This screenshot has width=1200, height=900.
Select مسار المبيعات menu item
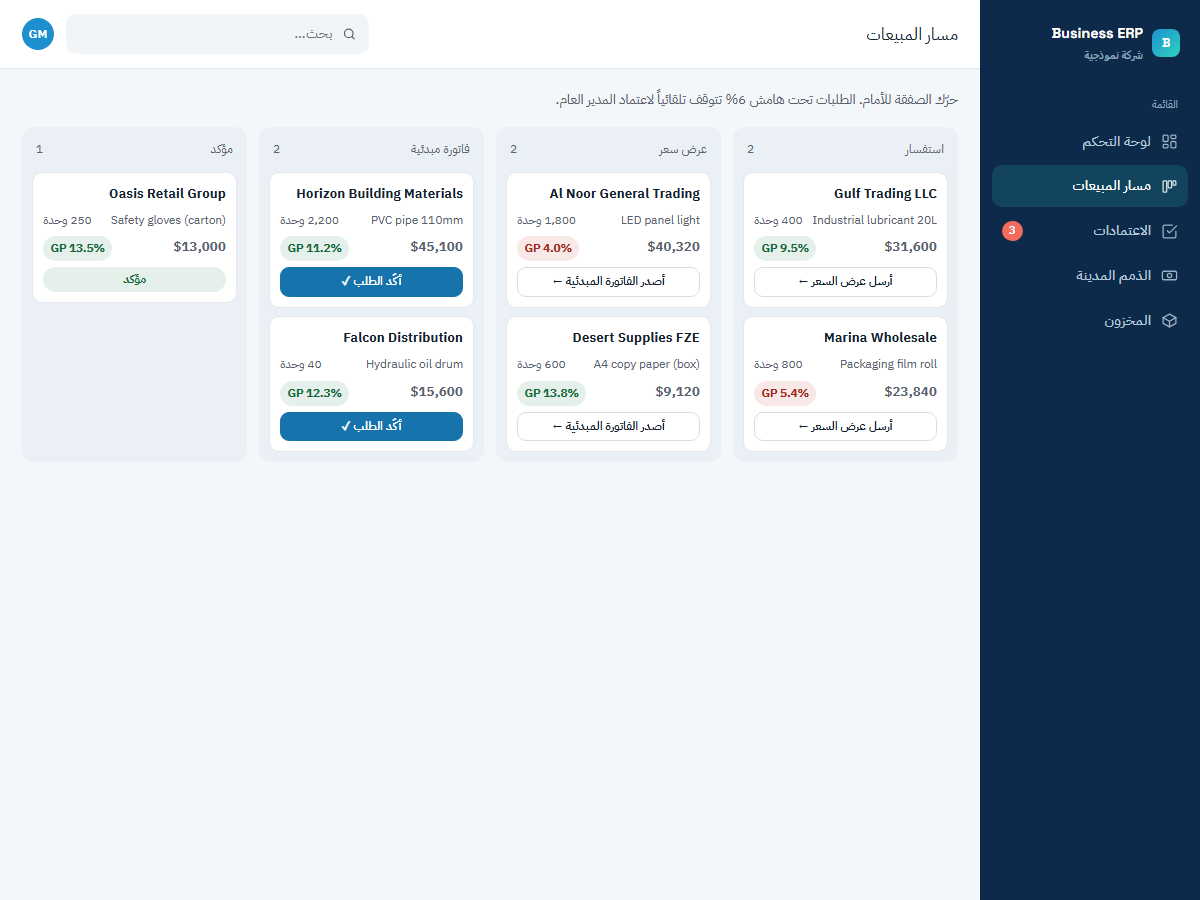(1090, 186)
